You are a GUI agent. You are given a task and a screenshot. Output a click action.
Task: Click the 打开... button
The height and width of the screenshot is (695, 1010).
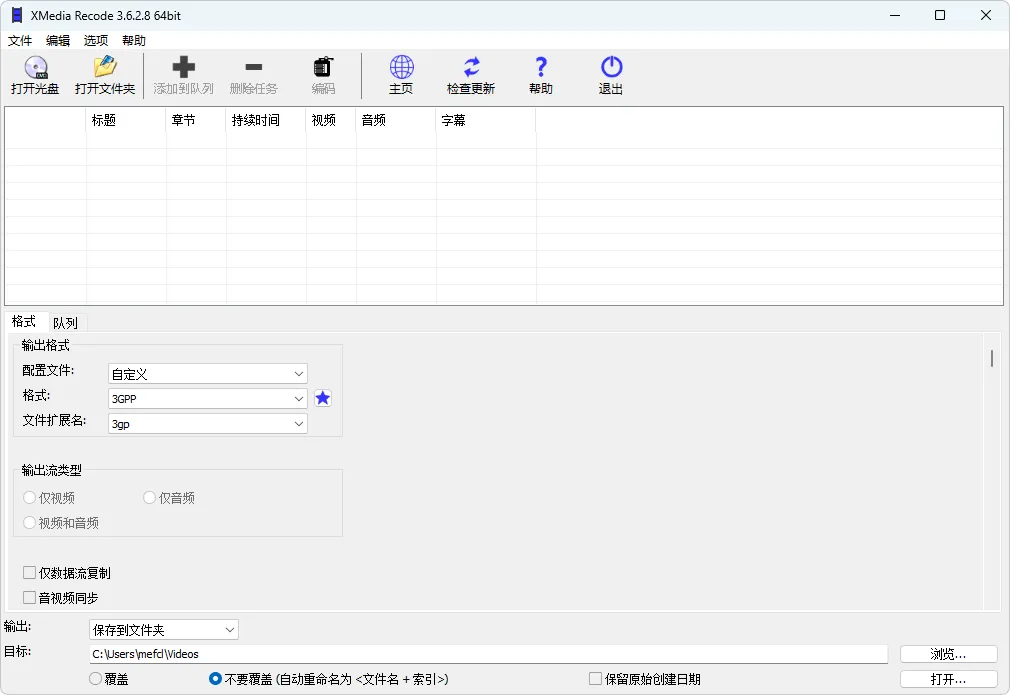[949, 679]
